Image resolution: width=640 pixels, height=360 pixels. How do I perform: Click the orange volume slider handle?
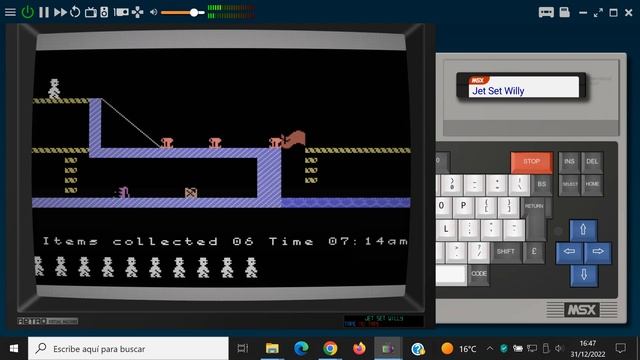point(194,12)
